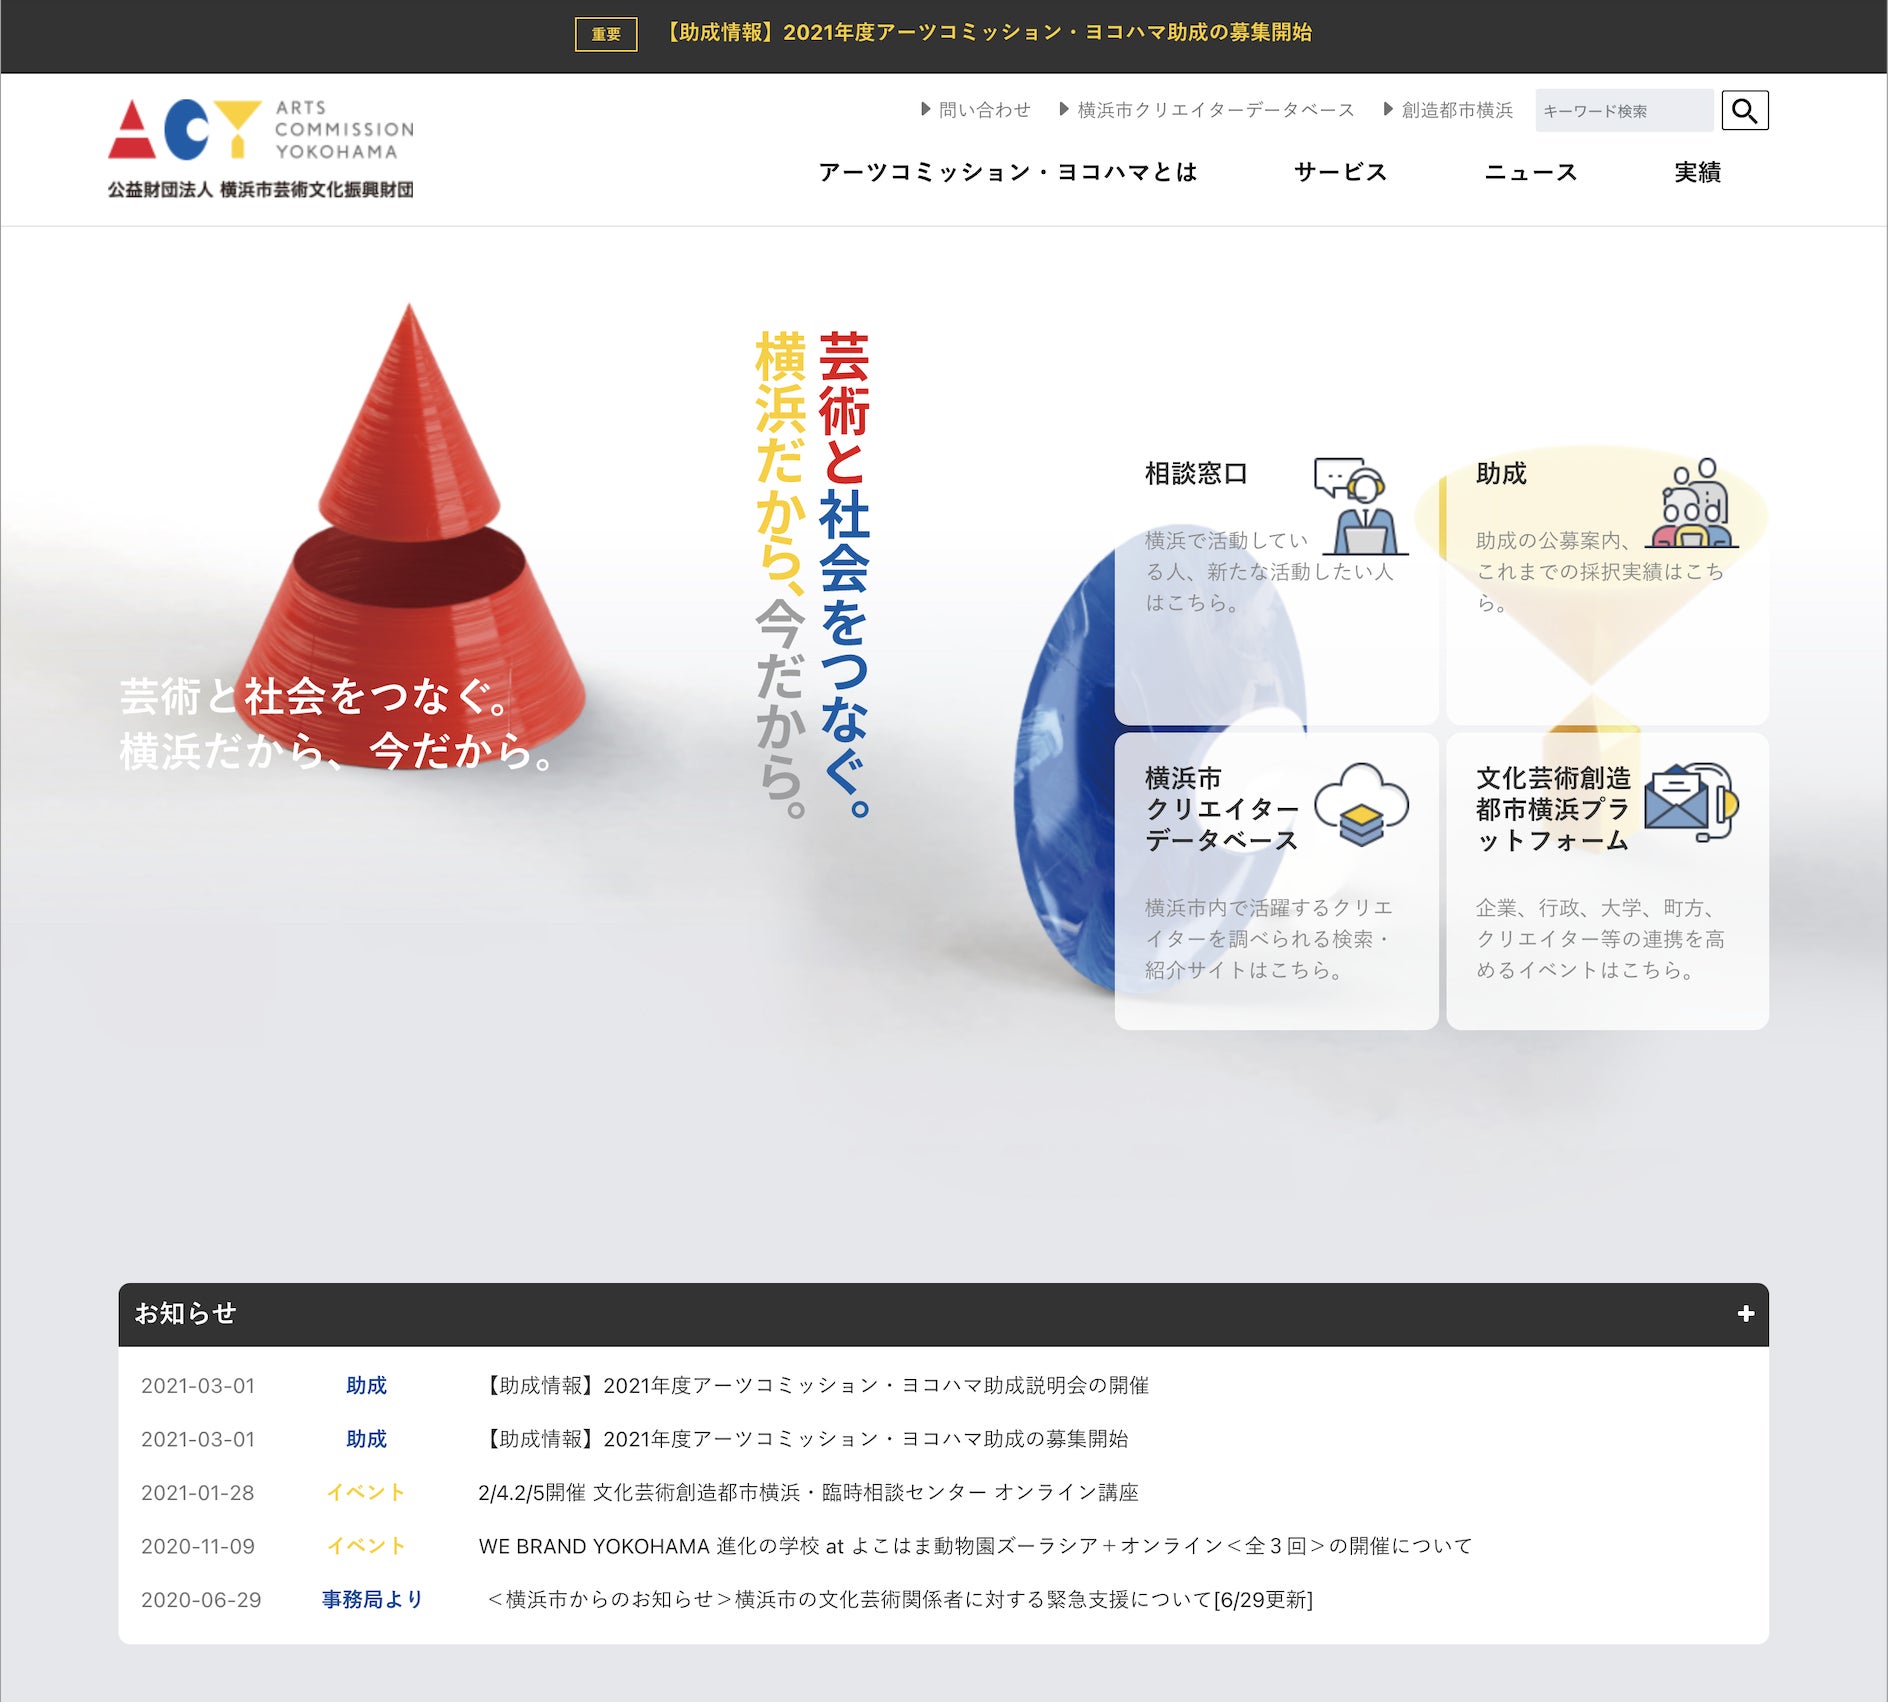The height and width of the screenshot is (1702, 1888).
Task: Click the 重要 badge in top banner
Action: [605, 34]
